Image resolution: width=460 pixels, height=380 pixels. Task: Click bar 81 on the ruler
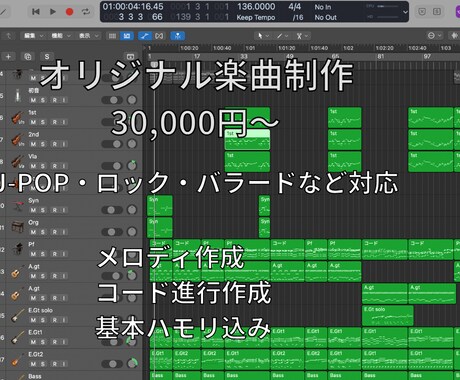(x=380, y=57)
